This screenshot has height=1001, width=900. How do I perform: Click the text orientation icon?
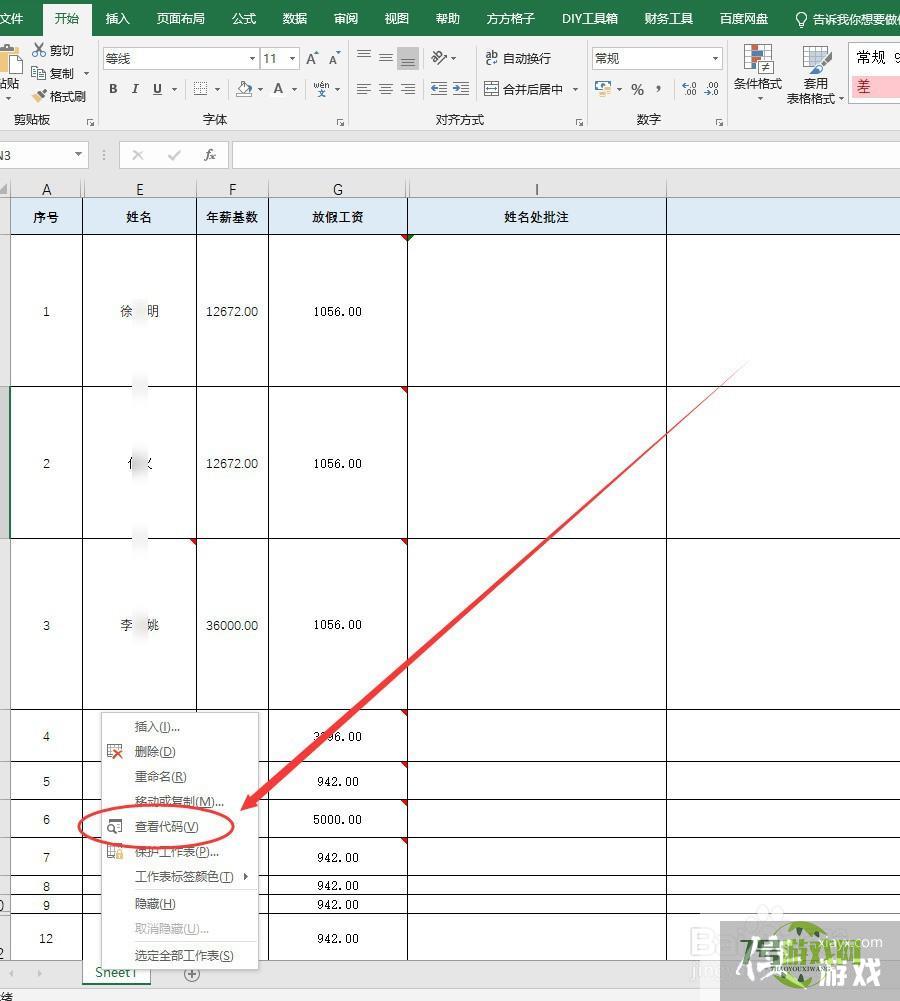pos(439,57)
